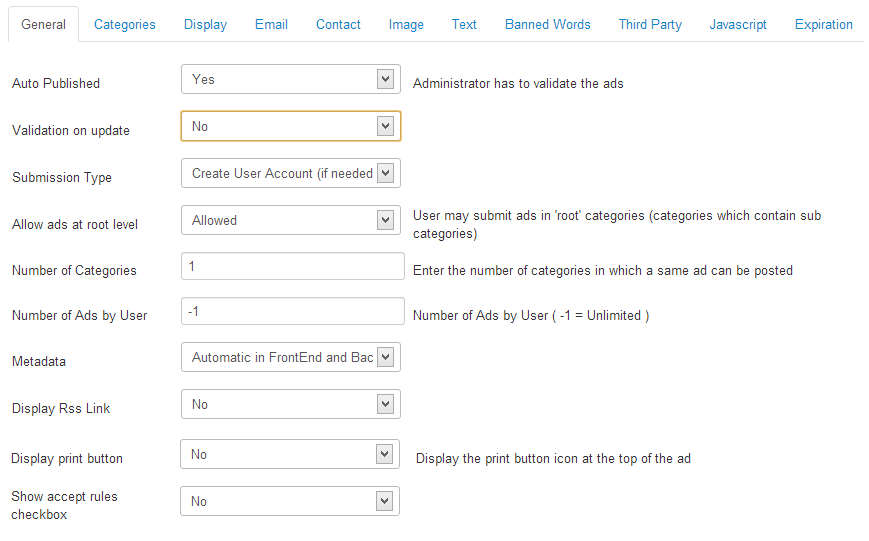This screenshot has height=541, width=869.
Task: Open the Display print button dropdown
Action: pos(290,455)
